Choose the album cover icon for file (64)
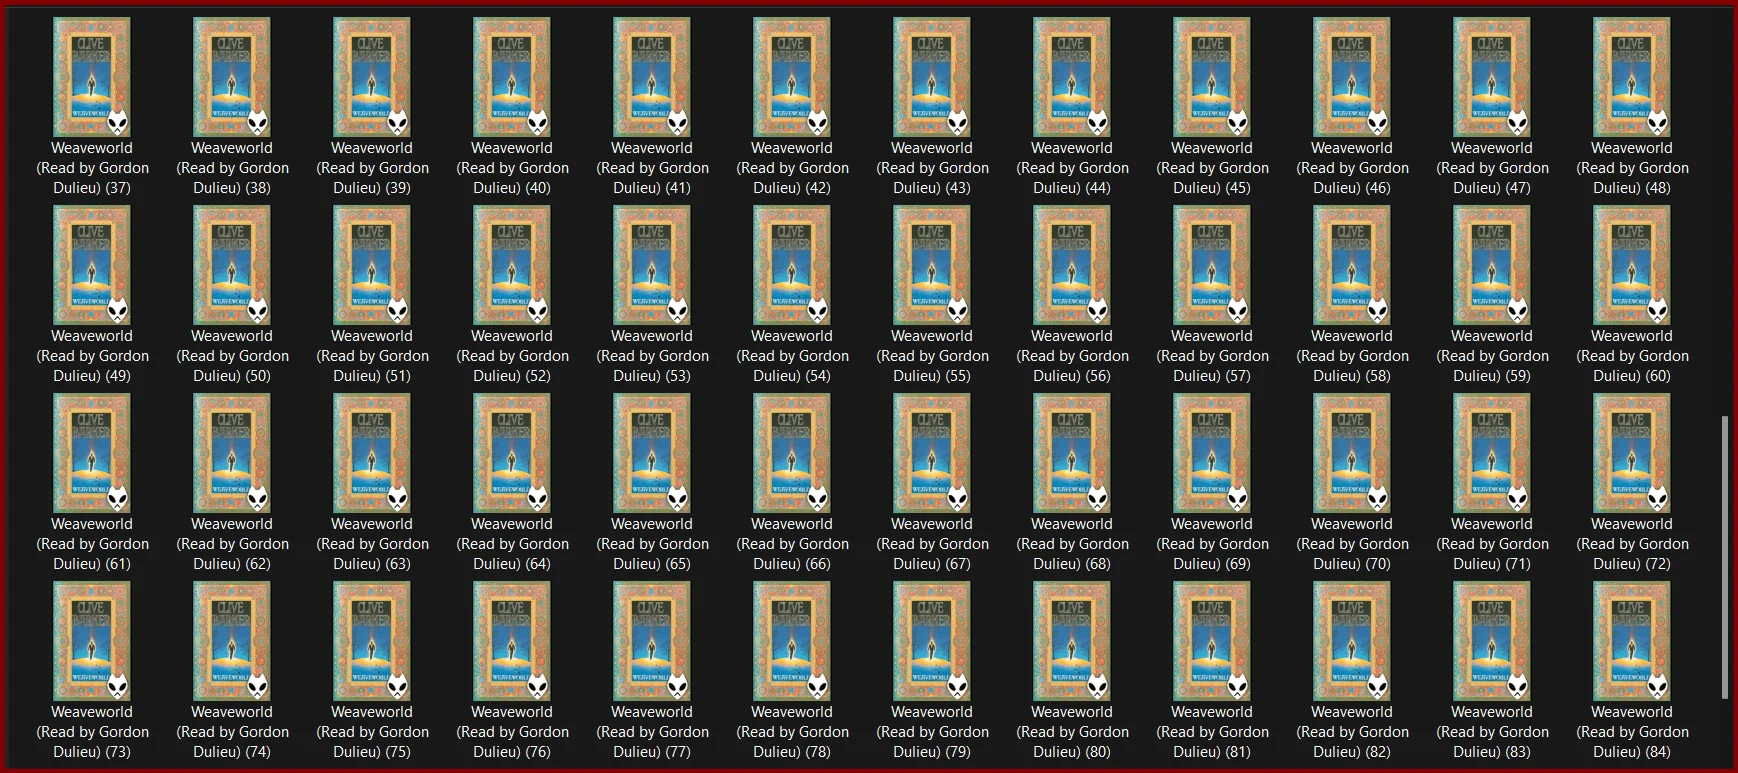 click(512, 453)
